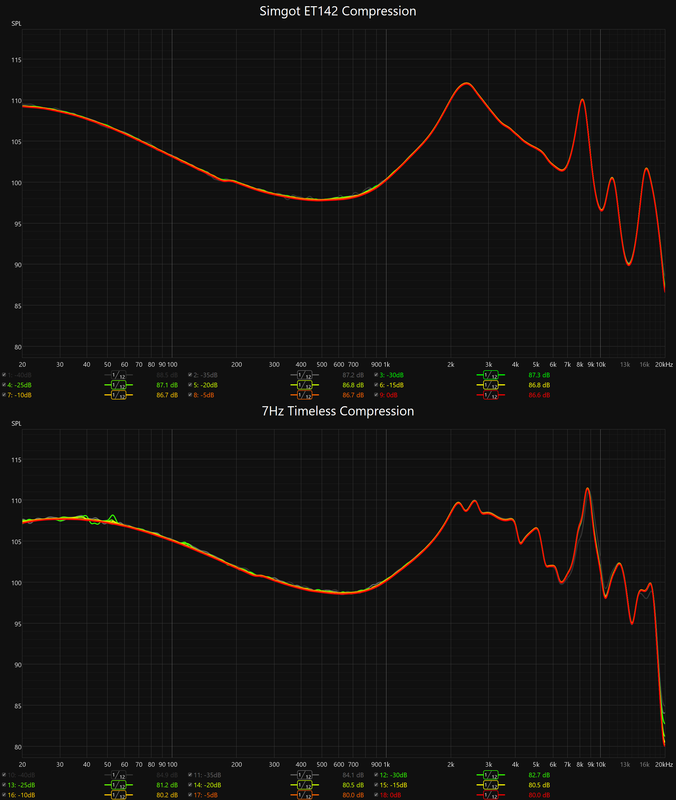676x800 pixels.
Task: Toggle the checkbox for trace 18: 0dB
Action: tap(376, 795)
